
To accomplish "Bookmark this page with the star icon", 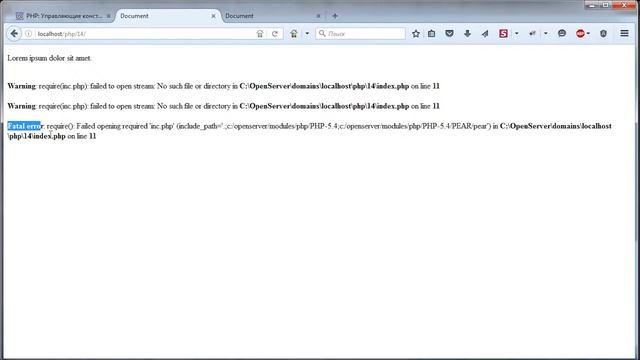I will 416,34.
